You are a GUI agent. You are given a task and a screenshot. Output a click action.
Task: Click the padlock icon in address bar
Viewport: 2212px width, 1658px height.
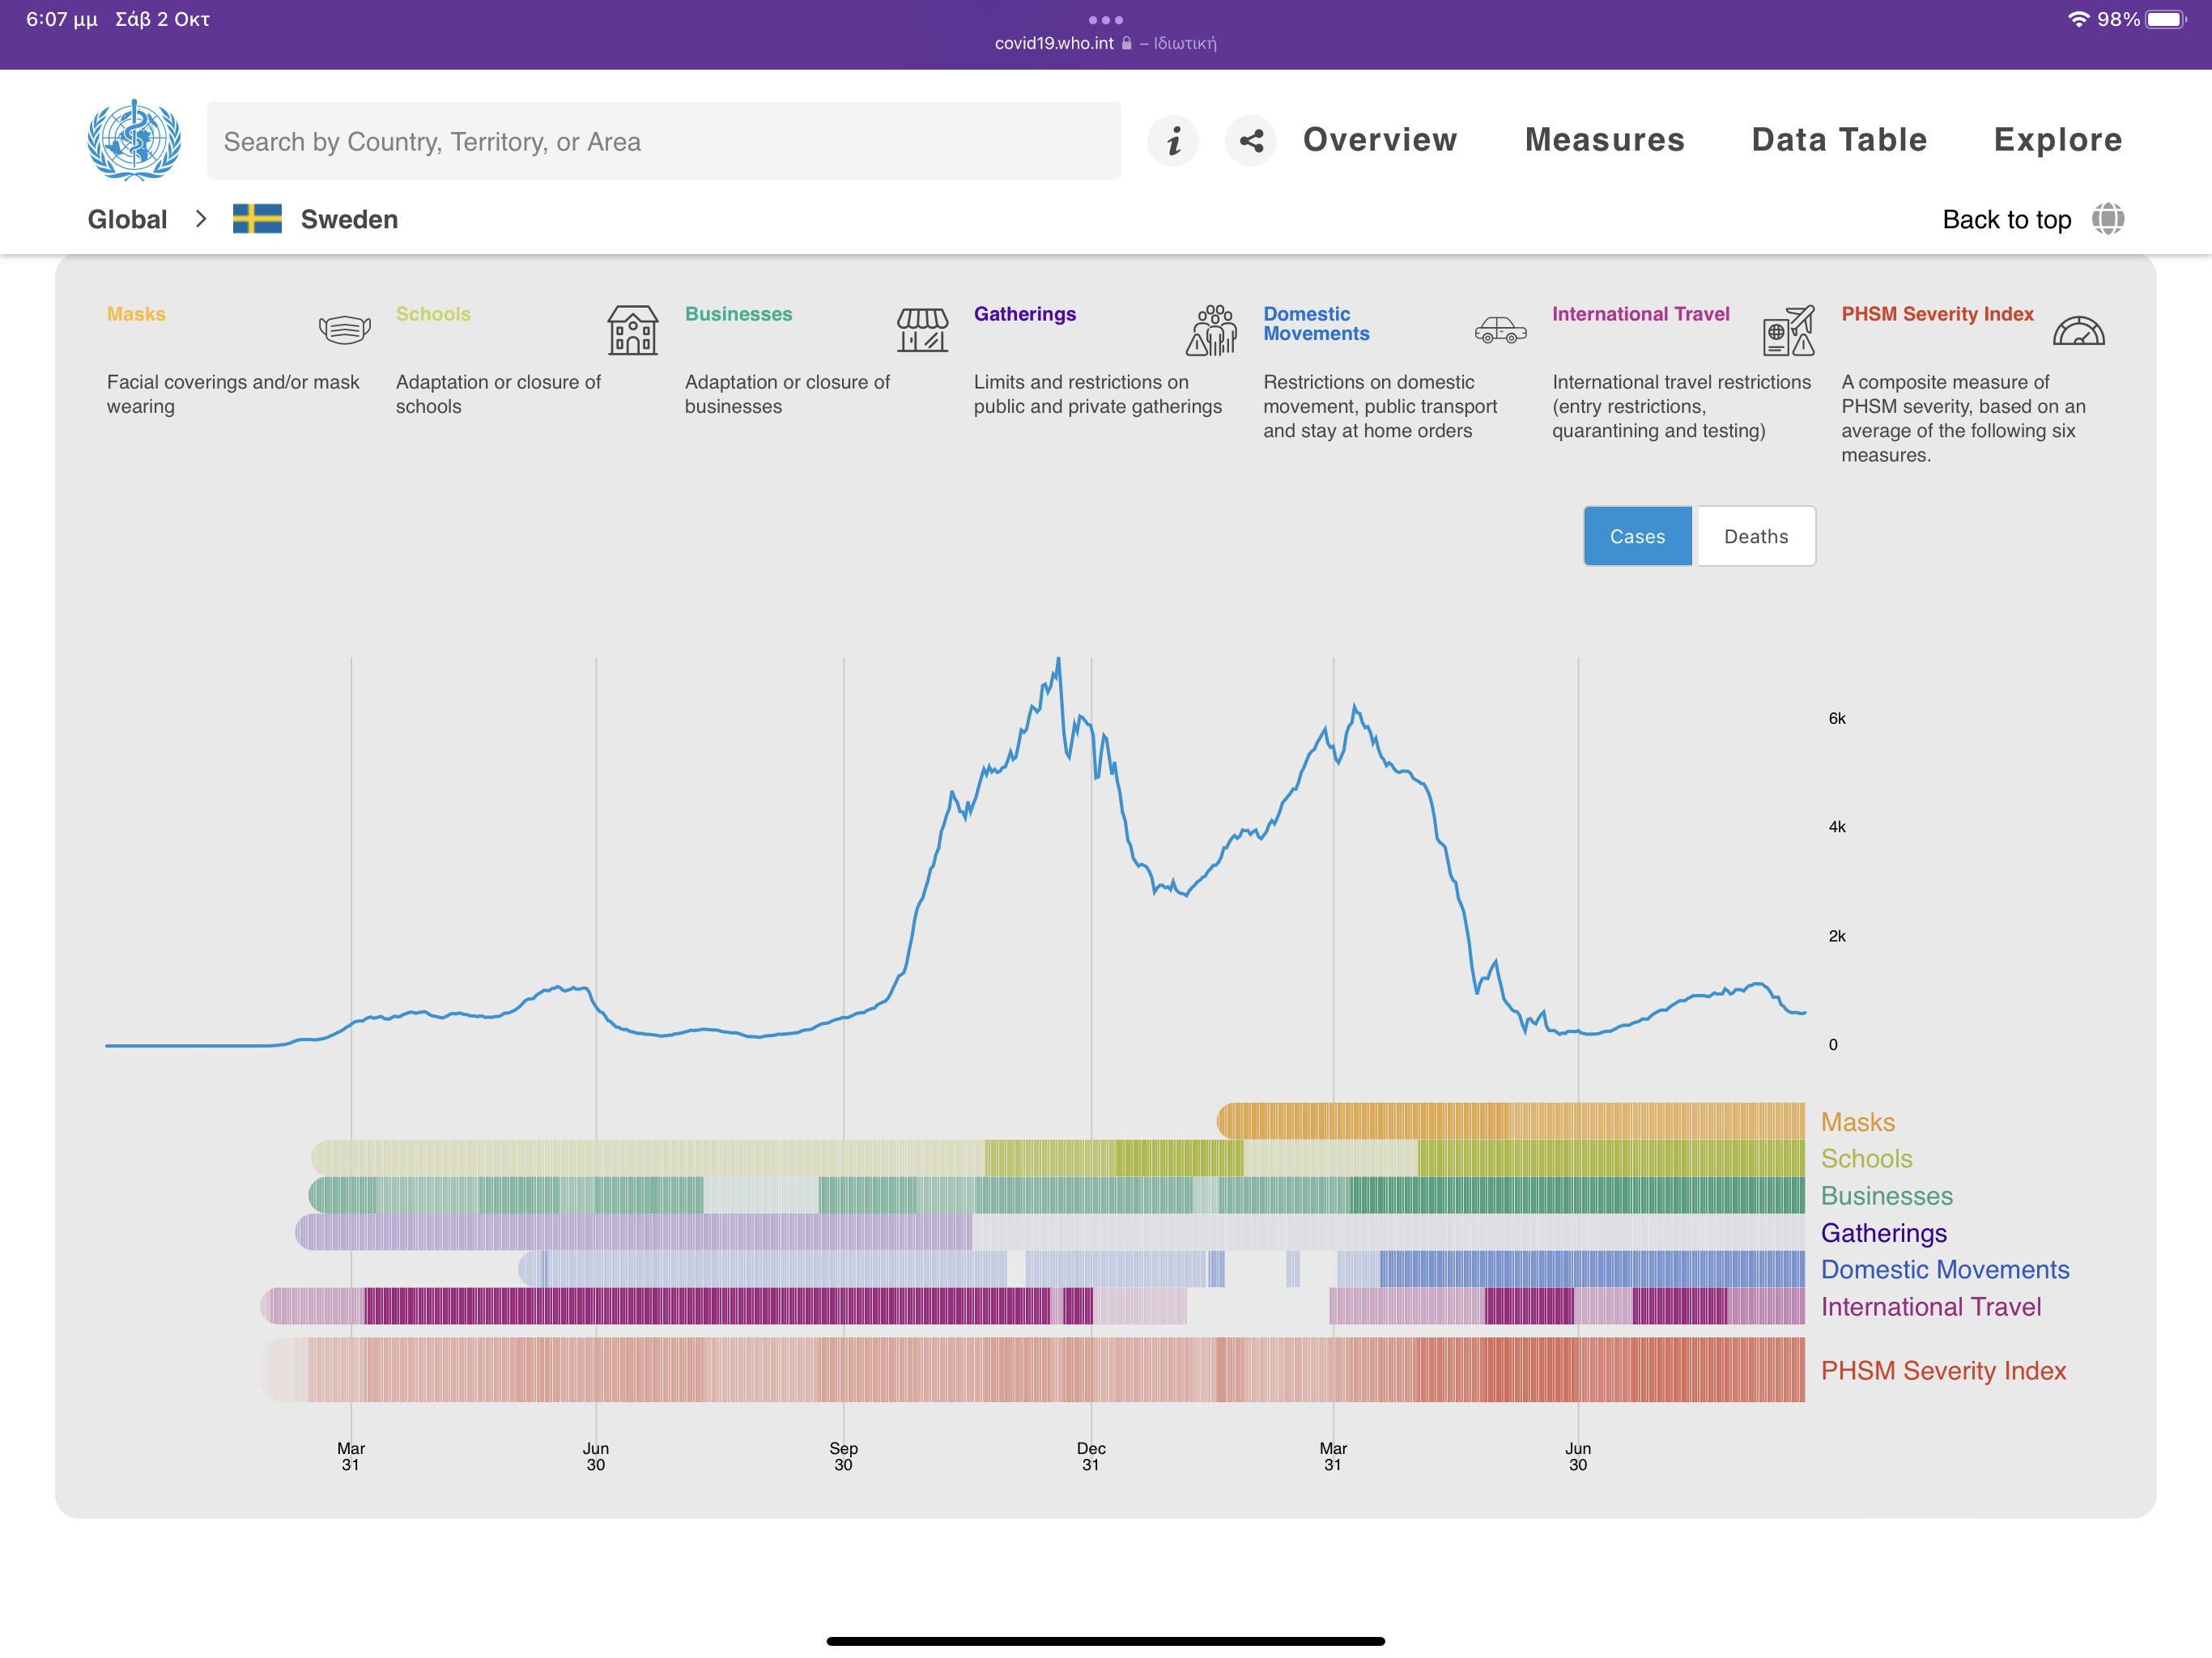[x=1126, y=43]
